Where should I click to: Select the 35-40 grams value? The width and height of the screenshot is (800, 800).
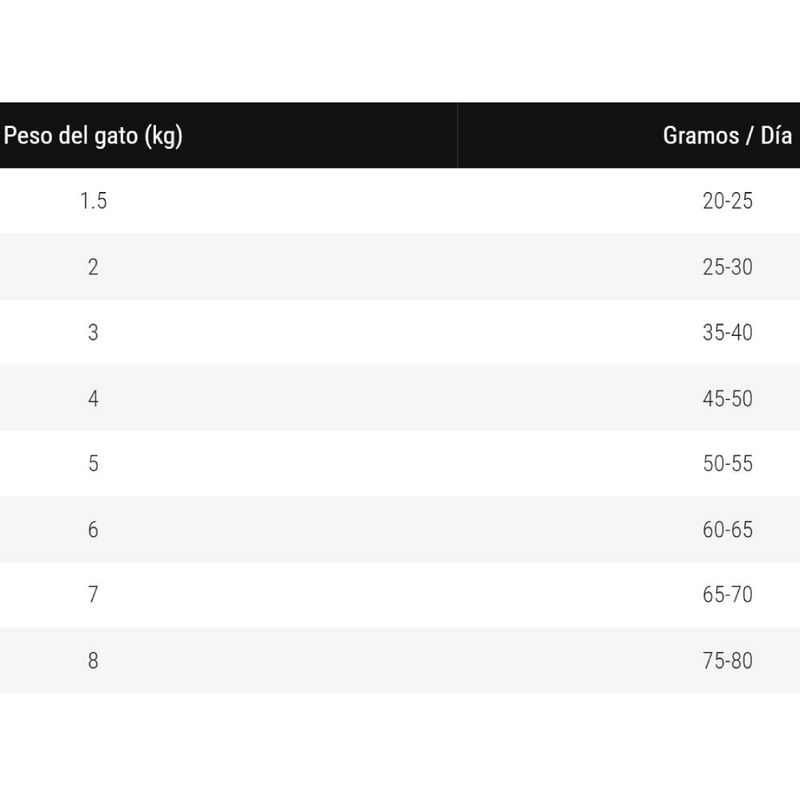click(728, 333)
